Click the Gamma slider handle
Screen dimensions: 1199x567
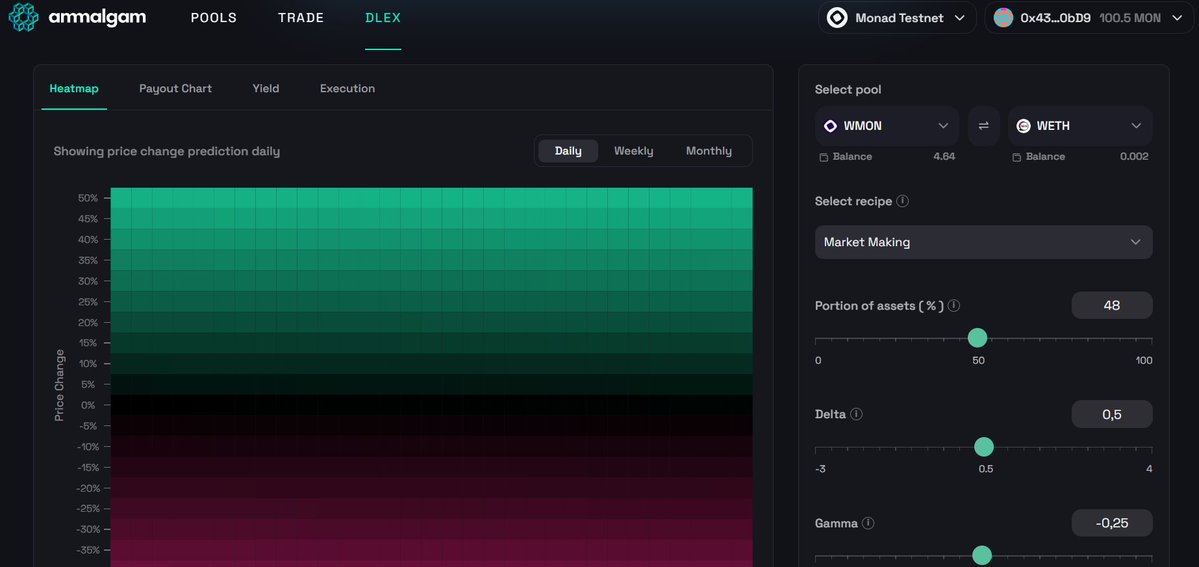(982, 556)
